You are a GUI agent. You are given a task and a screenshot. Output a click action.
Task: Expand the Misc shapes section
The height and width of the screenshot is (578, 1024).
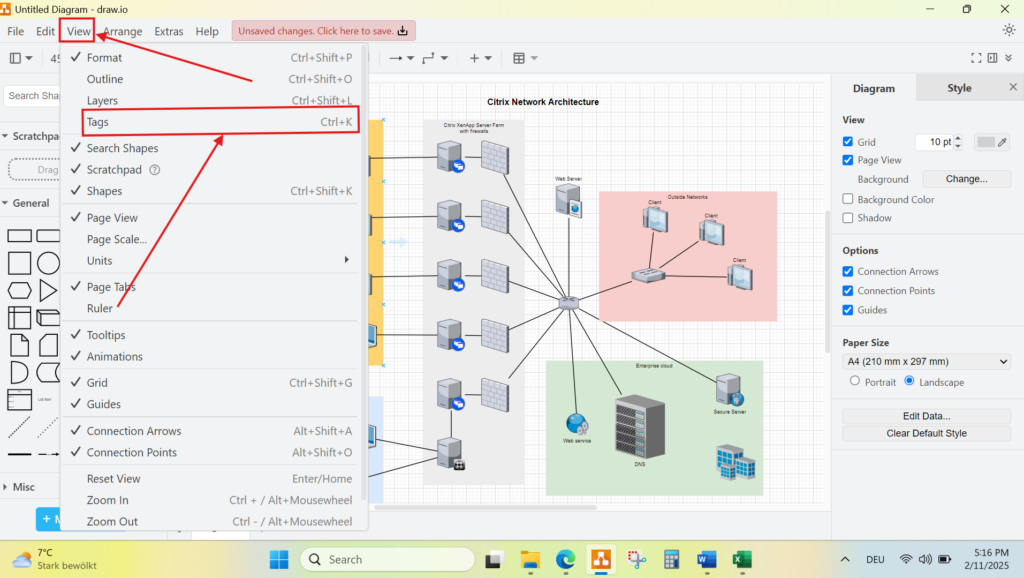point(24,487)
